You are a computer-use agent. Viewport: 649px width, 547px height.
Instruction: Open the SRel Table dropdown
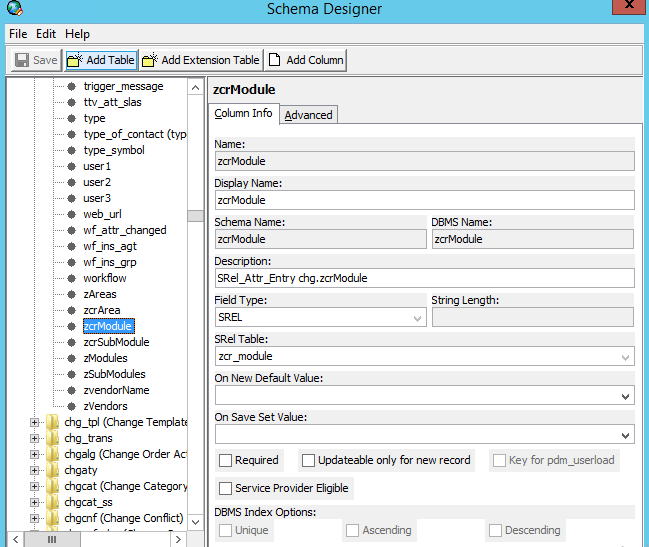(x=625, y=357)
